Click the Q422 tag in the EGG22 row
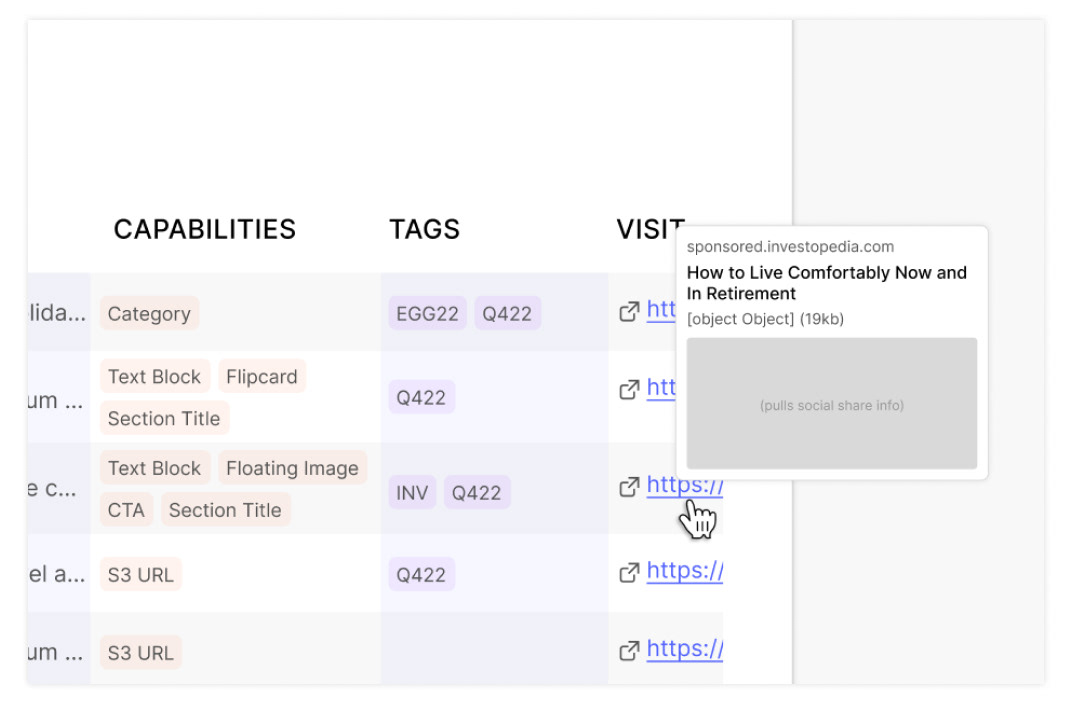The width and height of the screenshot is (1072, 704). pos(507,313)
